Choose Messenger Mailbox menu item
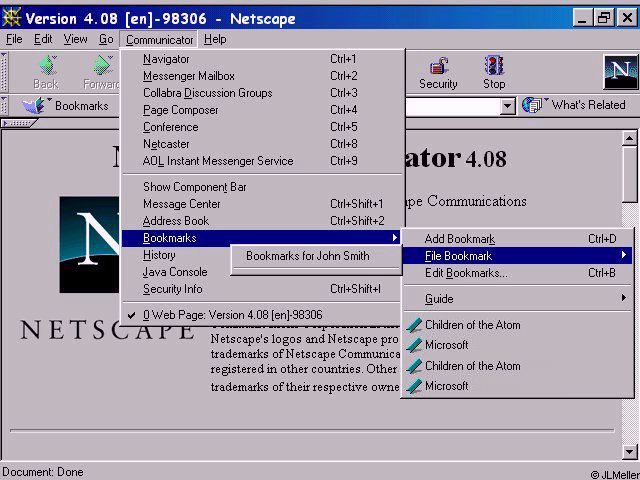Image resolution: width=640 pixels, height=480 pixels. tap(261, 76)
